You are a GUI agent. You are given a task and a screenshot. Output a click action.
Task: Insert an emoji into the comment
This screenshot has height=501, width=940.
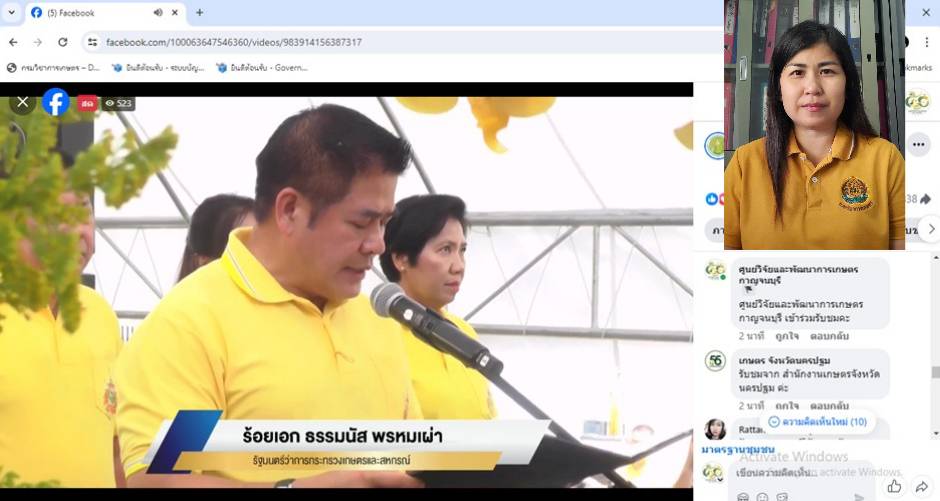pos(762,497)
